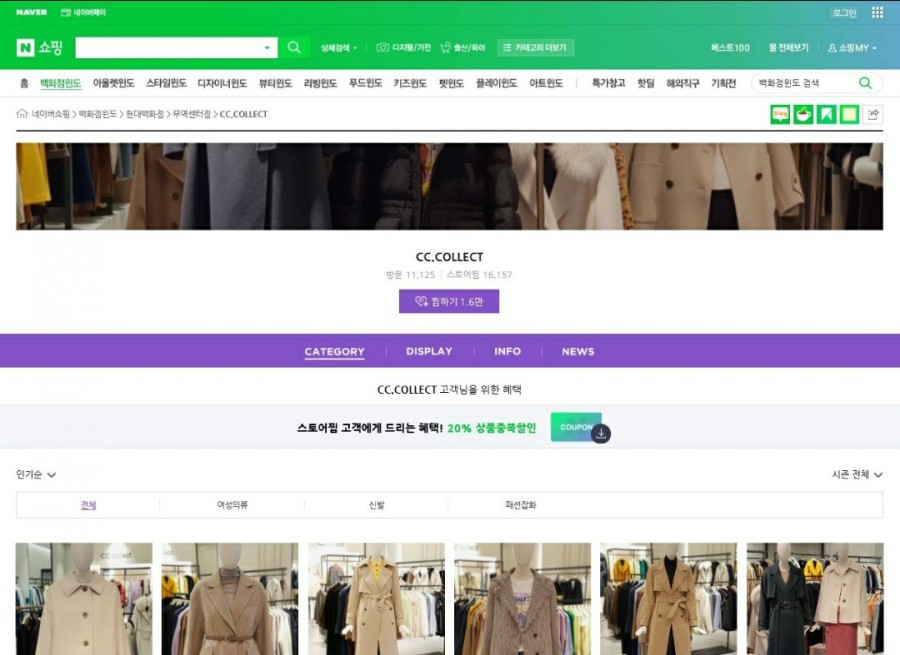Click the more categories button
This screenshot has width=900, height=655.
point(535,48)
